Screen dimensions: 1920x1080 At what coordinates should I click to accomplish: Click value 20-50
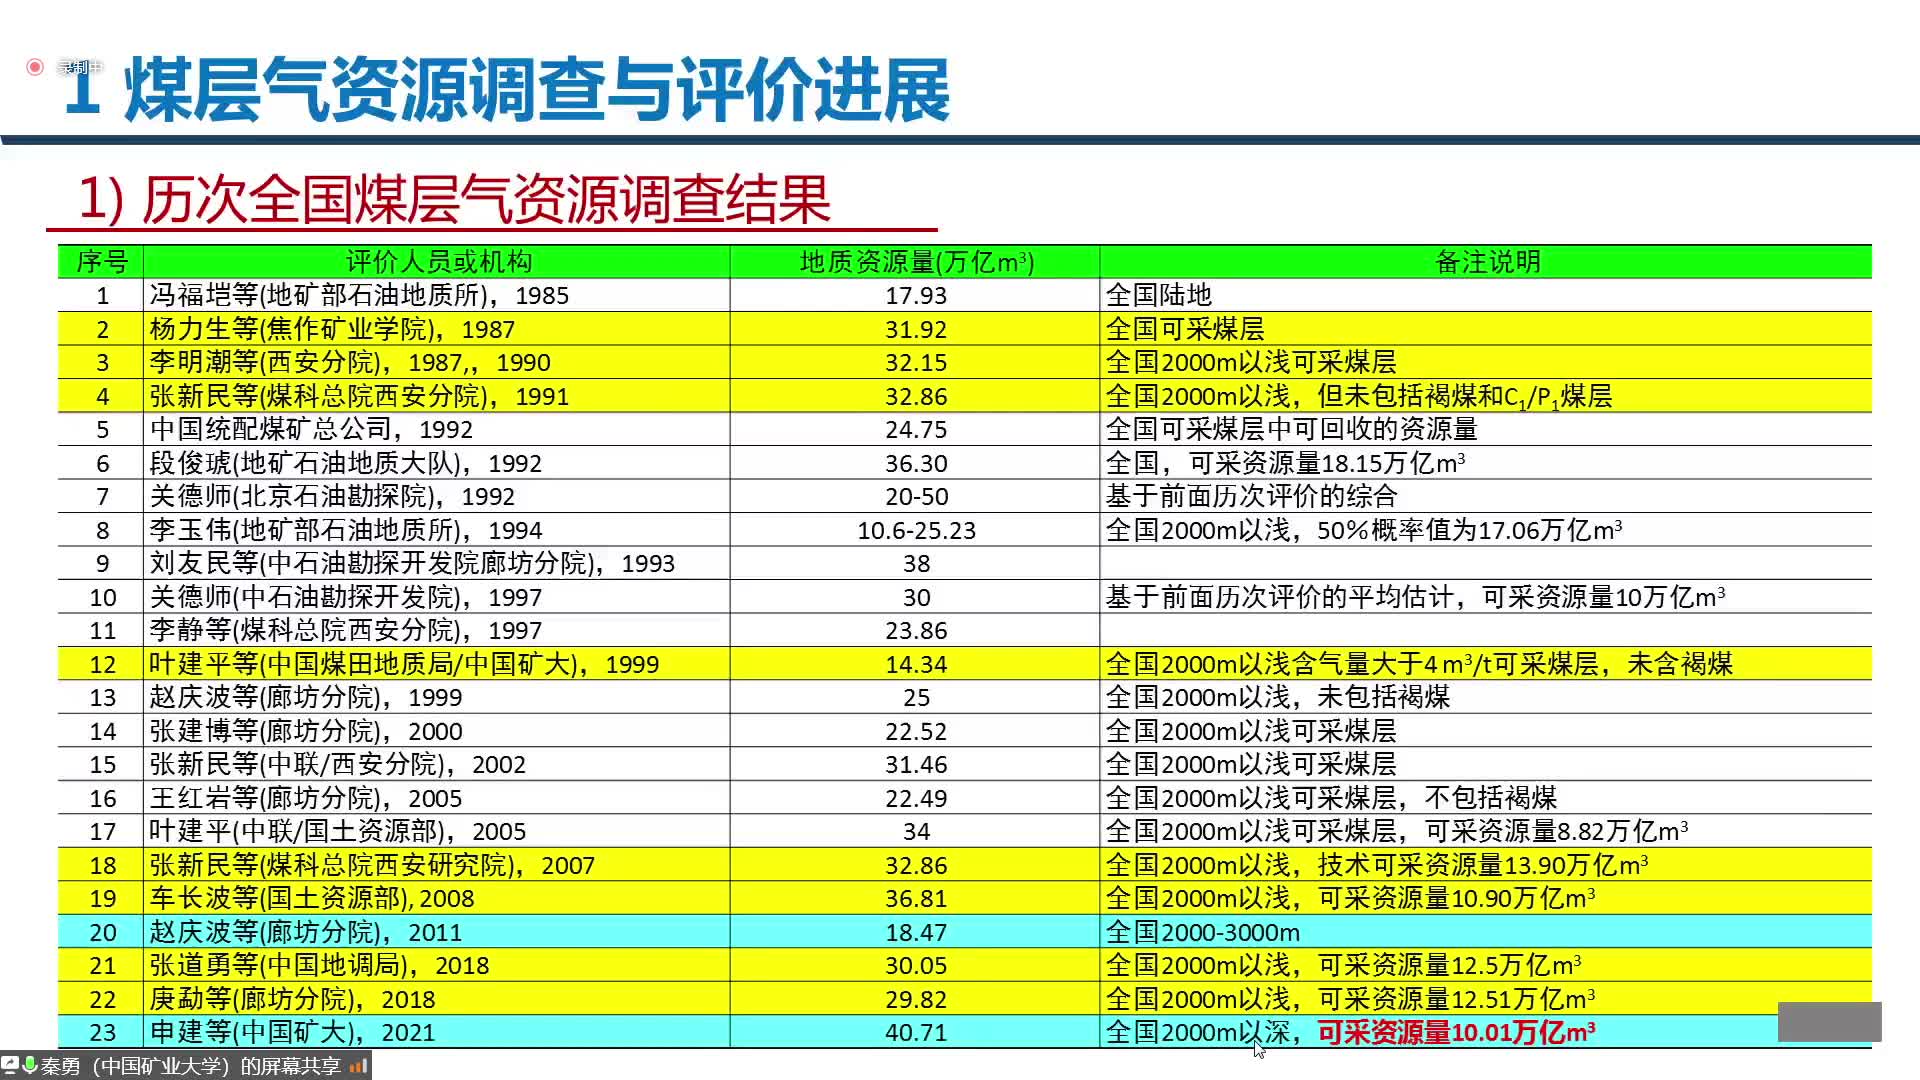coord(915,497)
